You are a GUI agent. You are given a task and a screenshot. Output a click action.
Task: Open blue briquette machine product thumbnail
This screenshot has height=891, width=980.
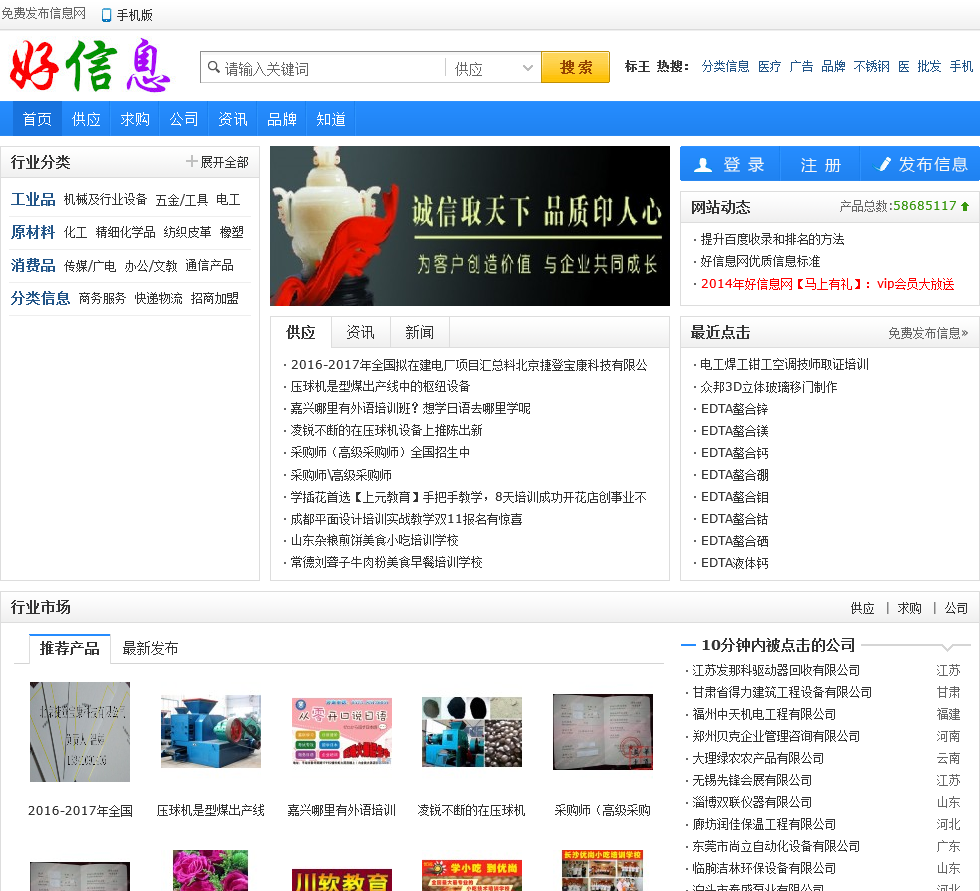[x=211, y=732]
